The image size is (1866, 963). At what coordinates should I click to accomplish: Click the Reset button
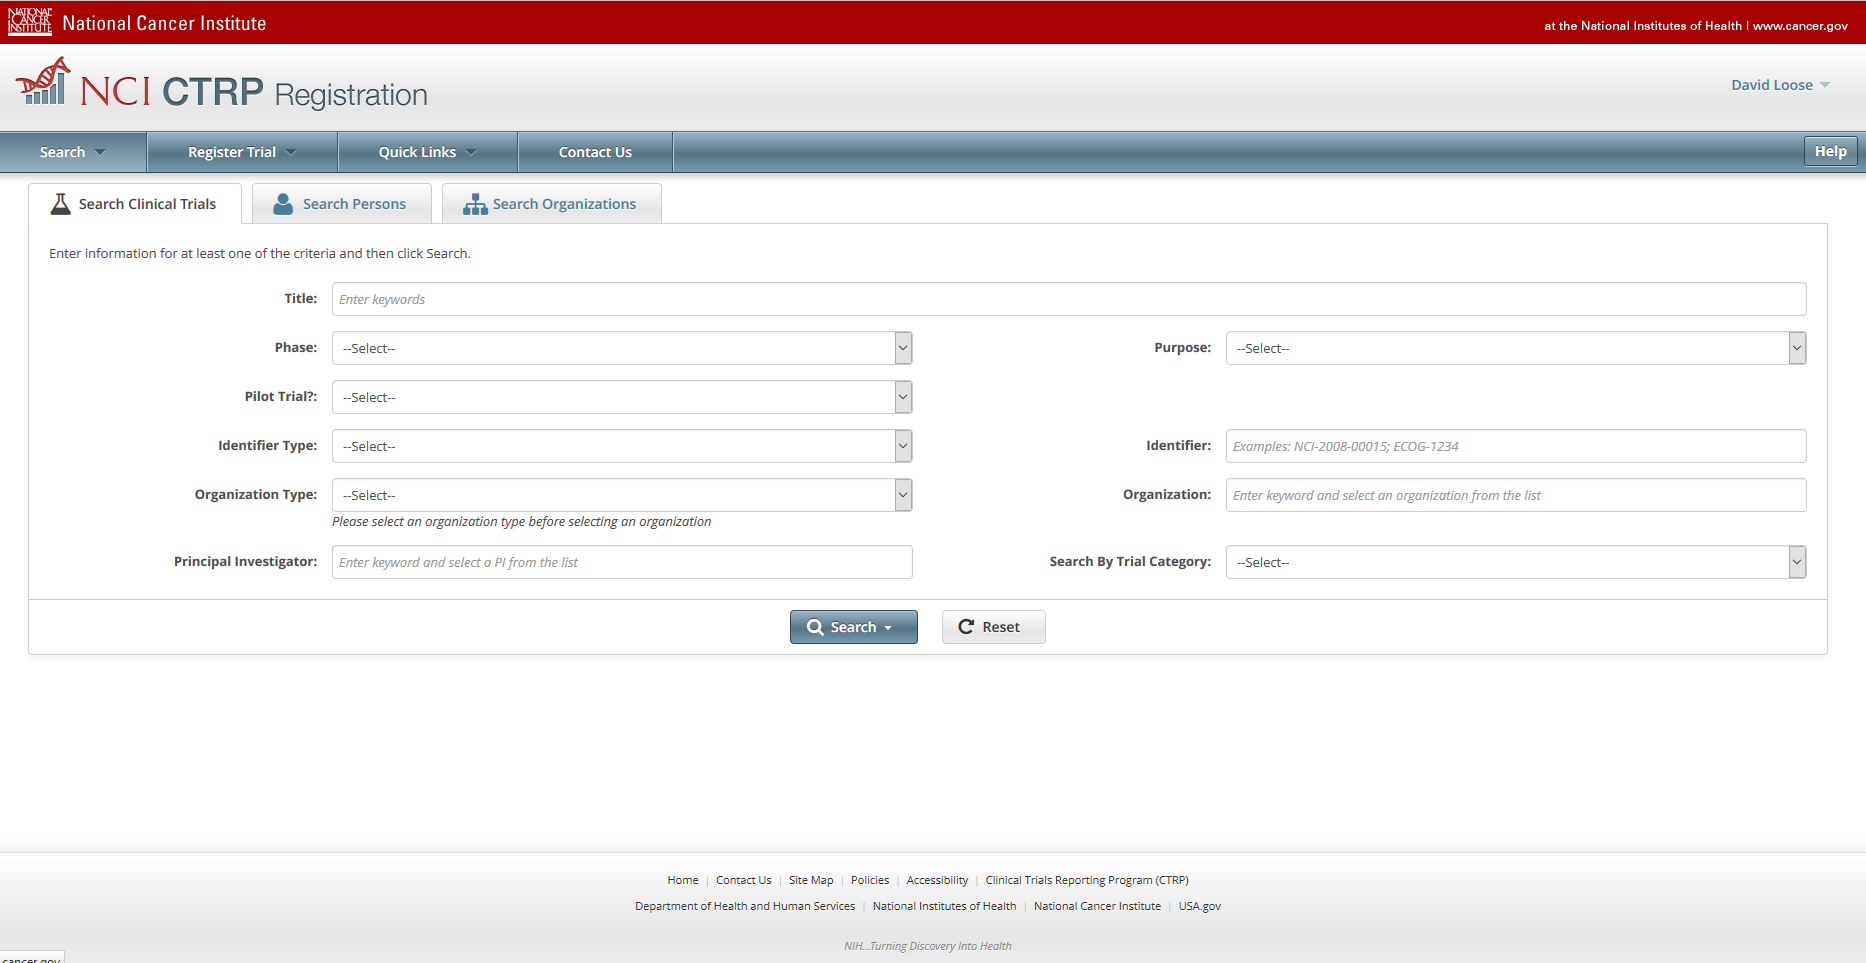pyautogui.click(x=993, y=627)
